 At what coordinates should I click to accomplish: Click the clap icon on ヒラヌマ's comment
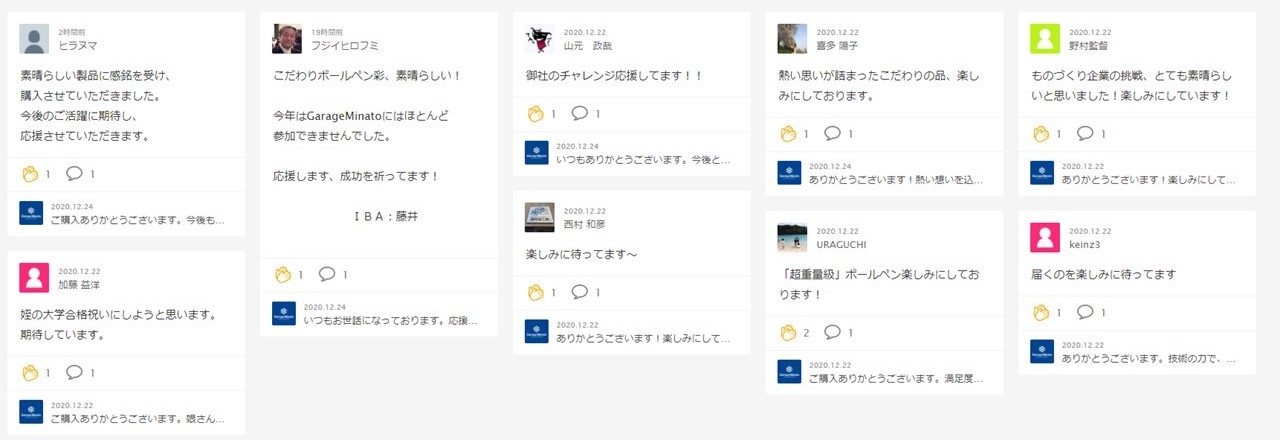[29, 174]
